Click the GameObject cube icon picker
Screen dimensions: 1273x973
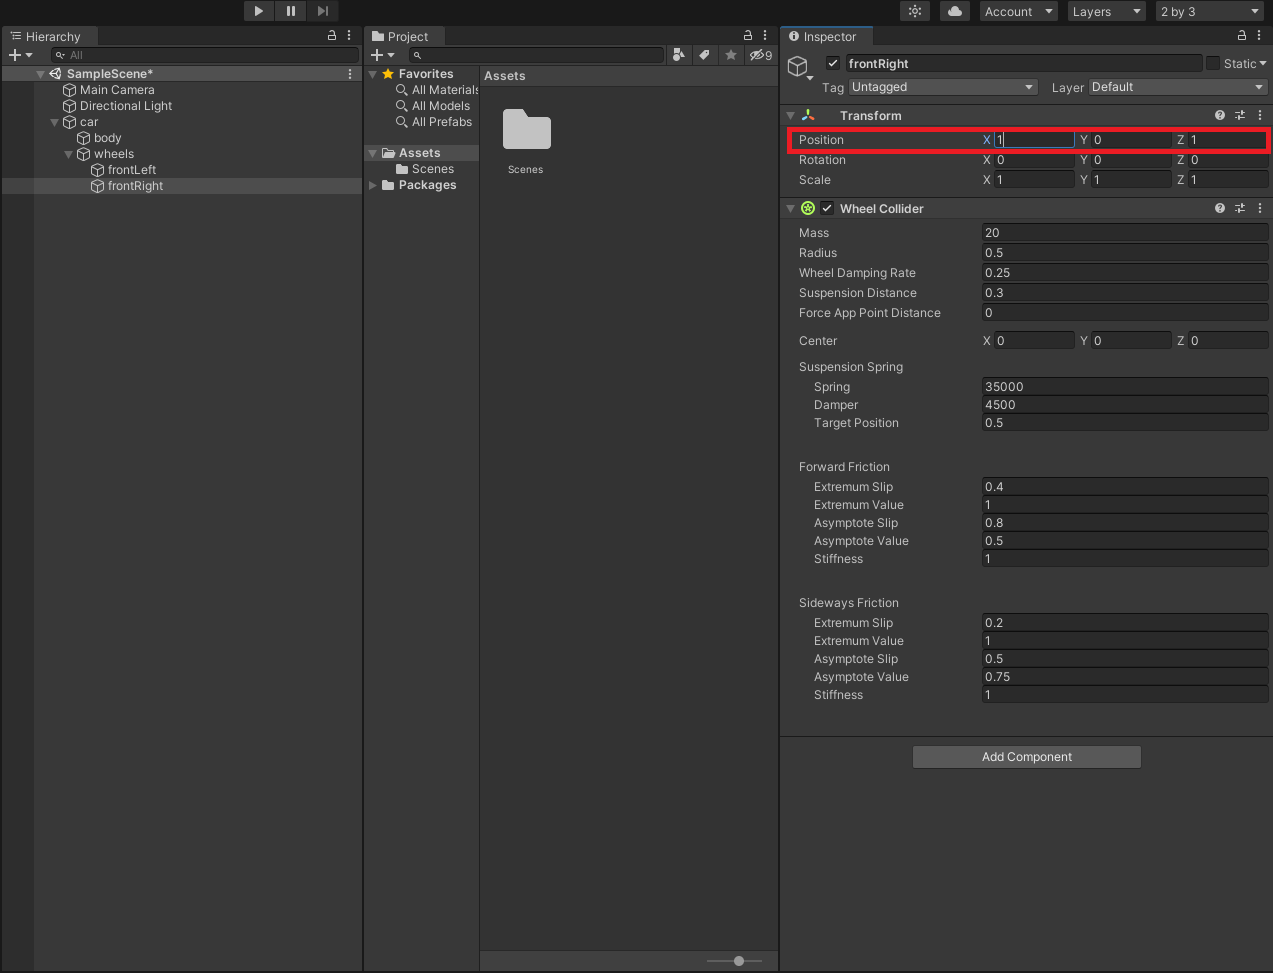click(798, 67)
